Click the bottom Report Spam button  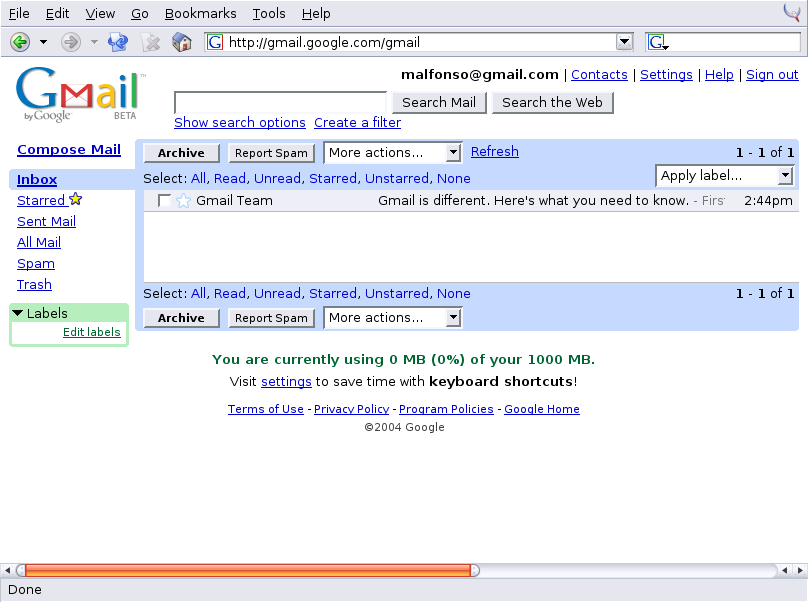(272, 318)
